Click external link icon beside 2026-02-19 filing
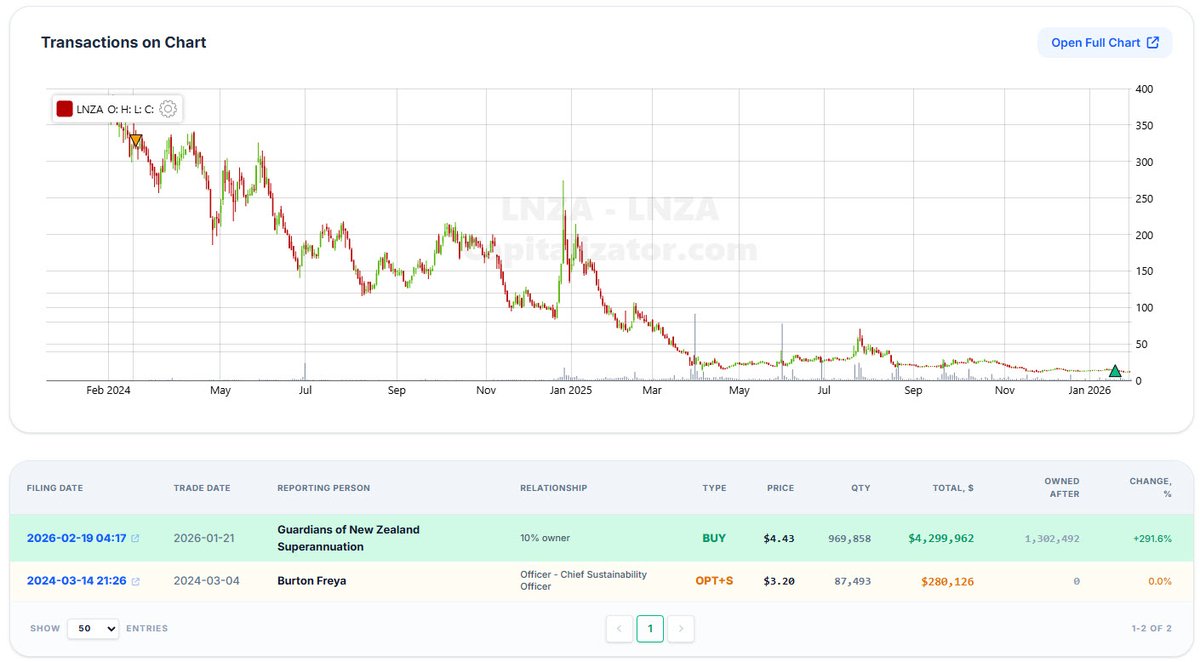Screen dimensions: 1200x662 click(x=136, y=538)
